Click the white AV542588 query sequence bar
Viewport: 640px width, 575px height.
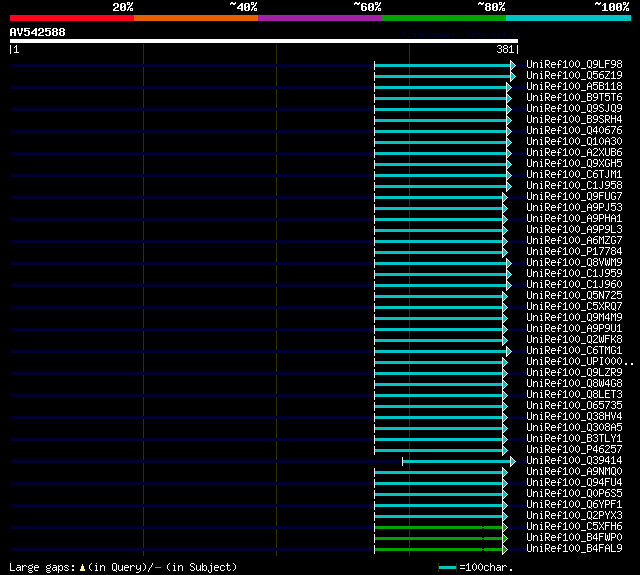pyautogui.click(x=264, y=41)
